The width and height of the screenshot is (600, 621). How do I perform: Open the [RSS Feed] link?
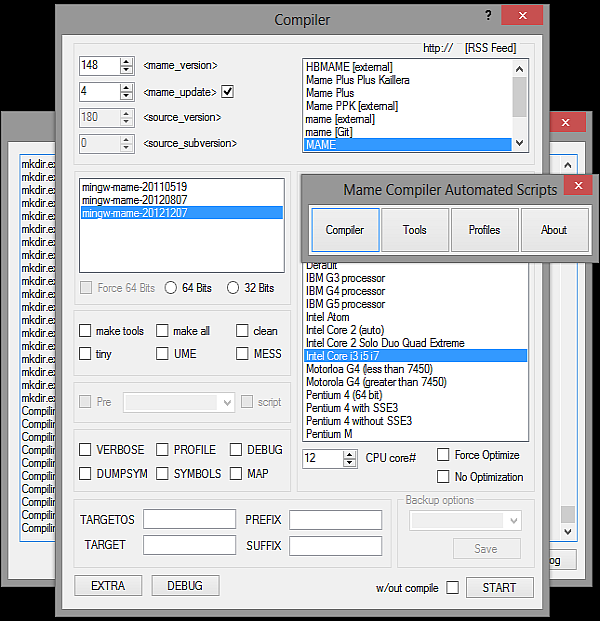pyautogui.click(x=490, y=48)
